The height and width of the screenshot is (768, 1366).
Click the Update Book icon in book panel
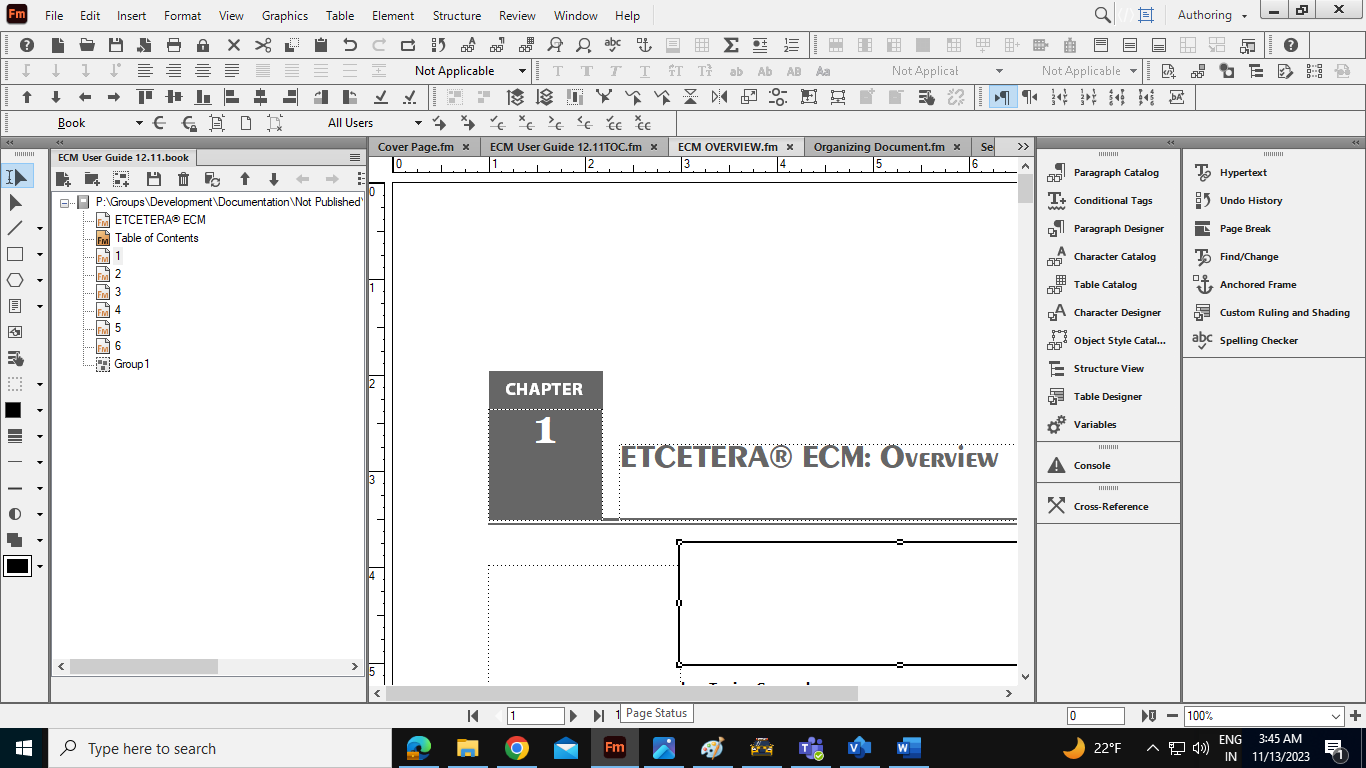pyautogui.click(x=212, y=179)
